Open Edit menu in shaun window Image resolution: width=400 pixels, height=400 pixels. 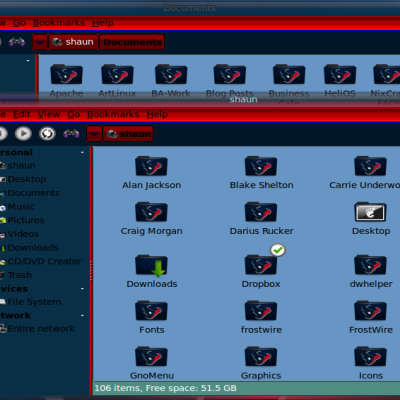[22, 115]
